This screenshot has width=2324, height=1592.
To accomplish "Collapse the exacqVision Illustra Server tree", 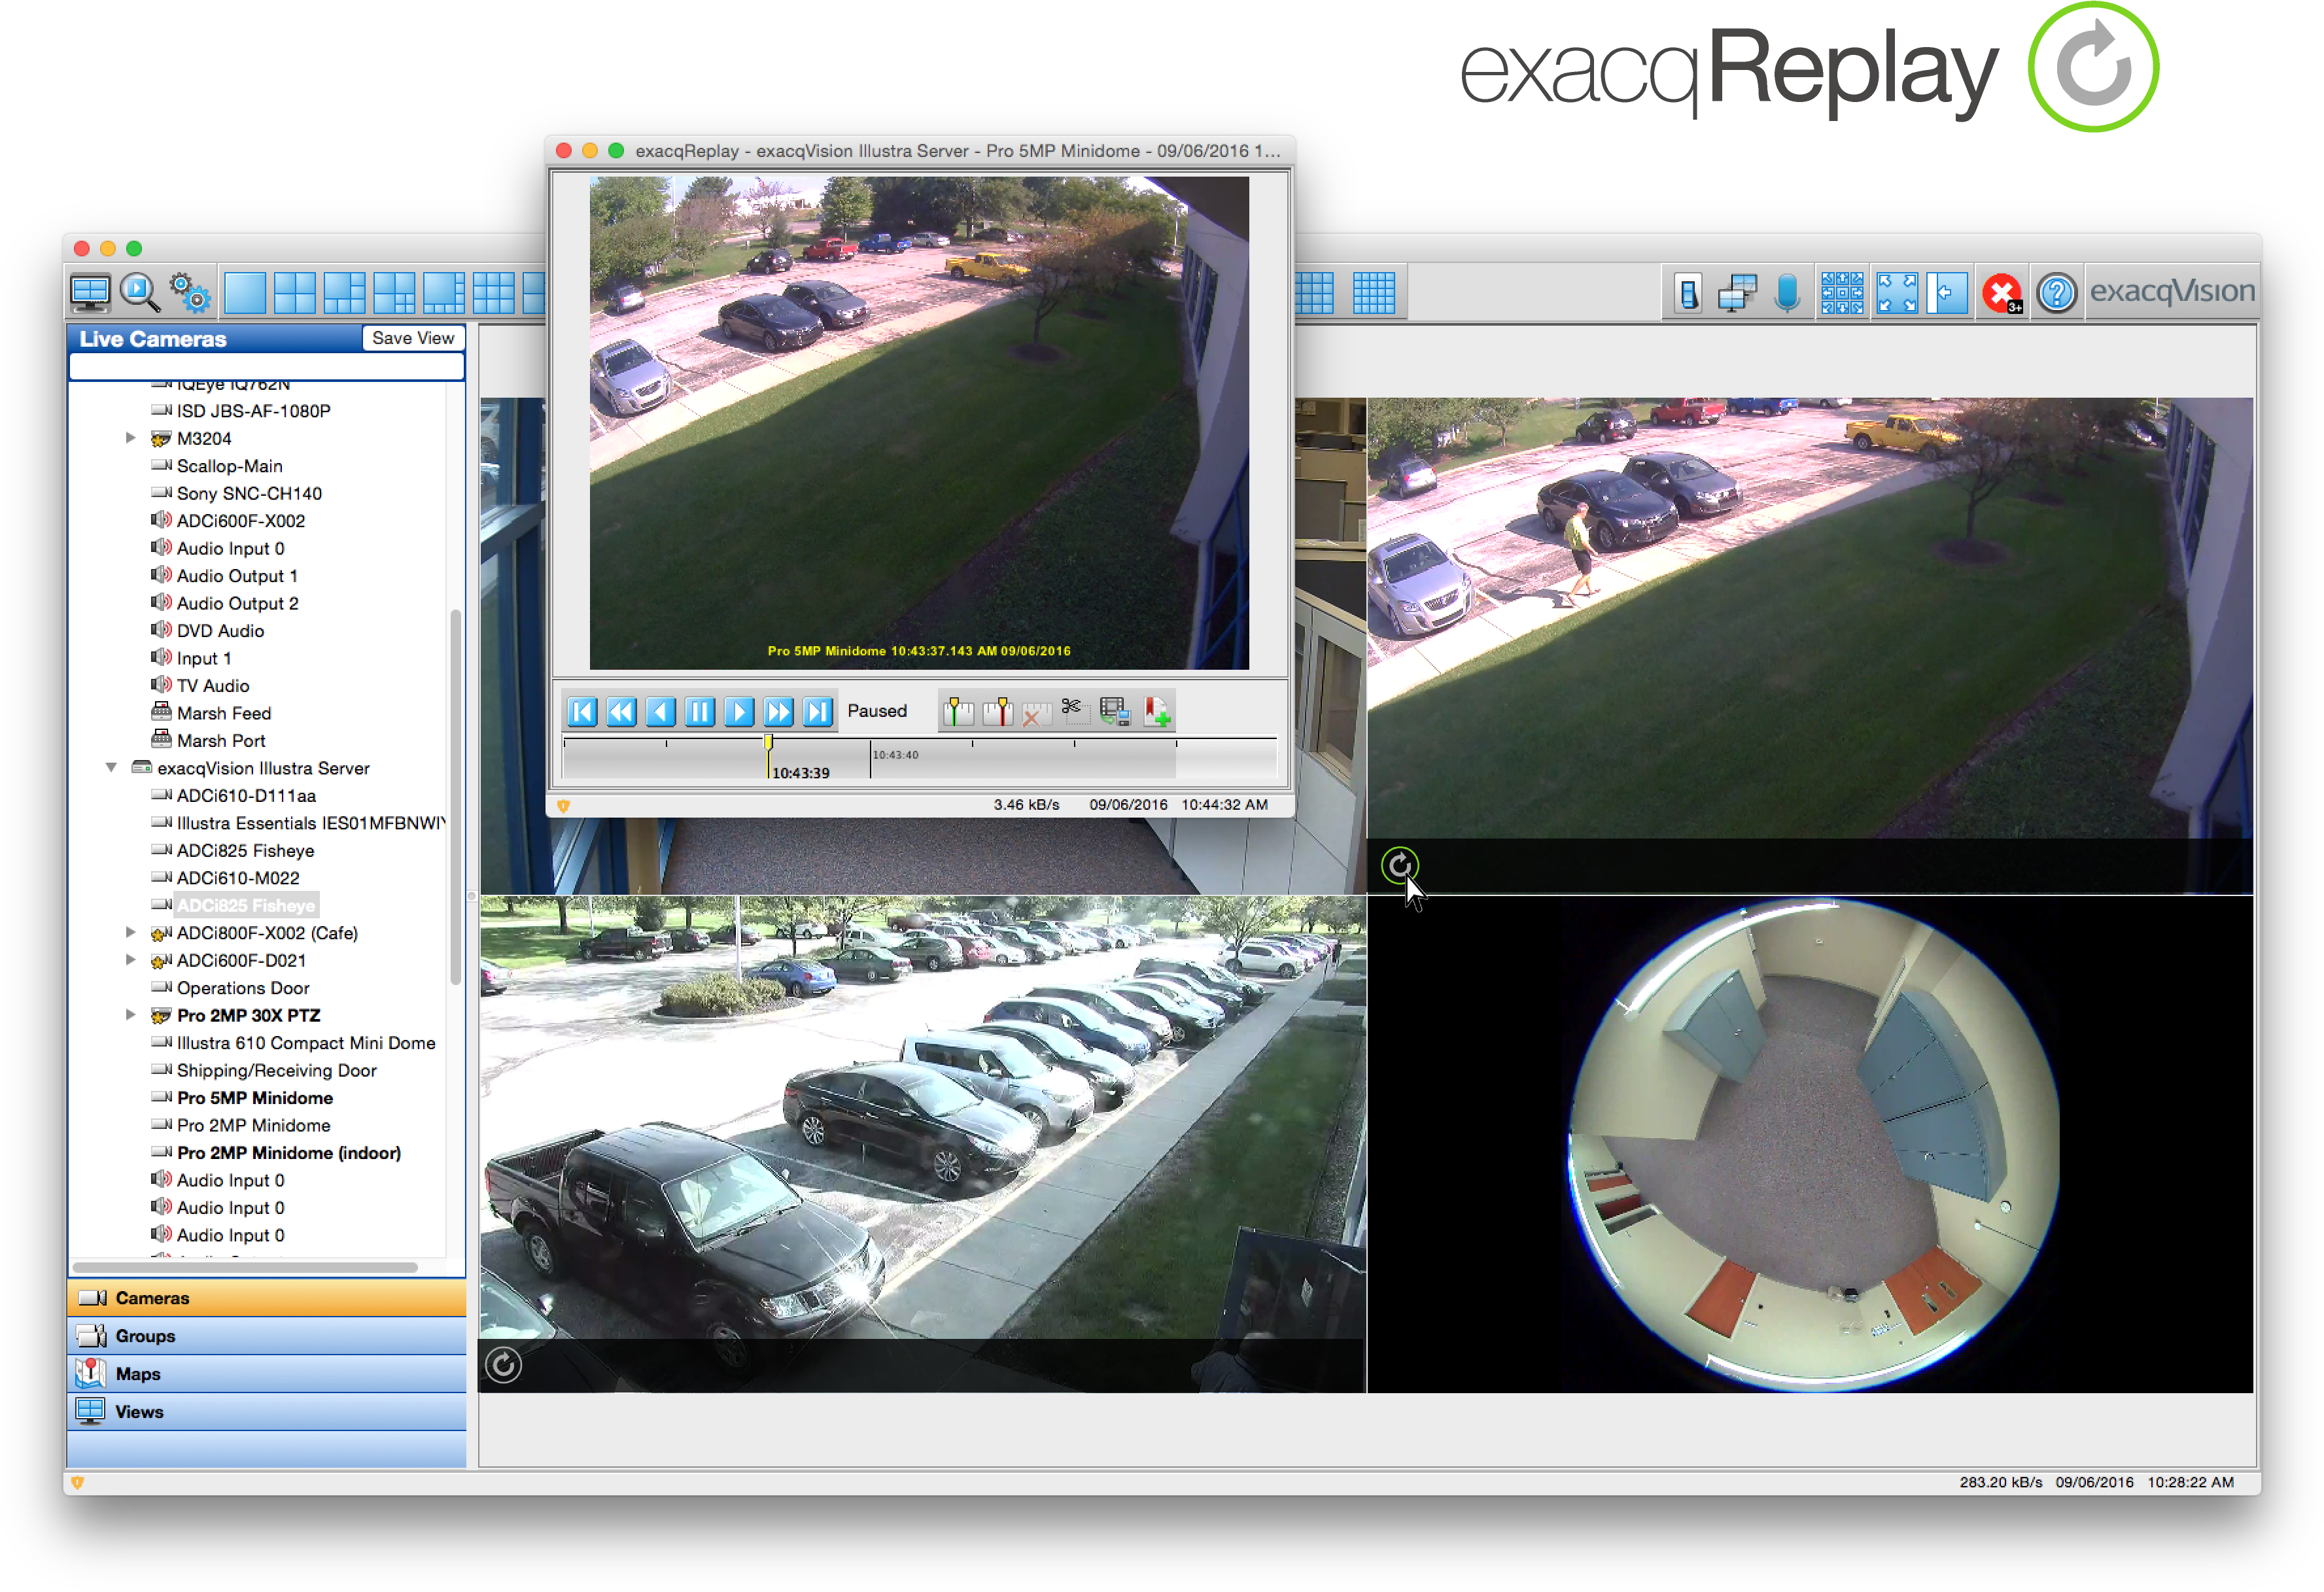I will click(111, 768).
